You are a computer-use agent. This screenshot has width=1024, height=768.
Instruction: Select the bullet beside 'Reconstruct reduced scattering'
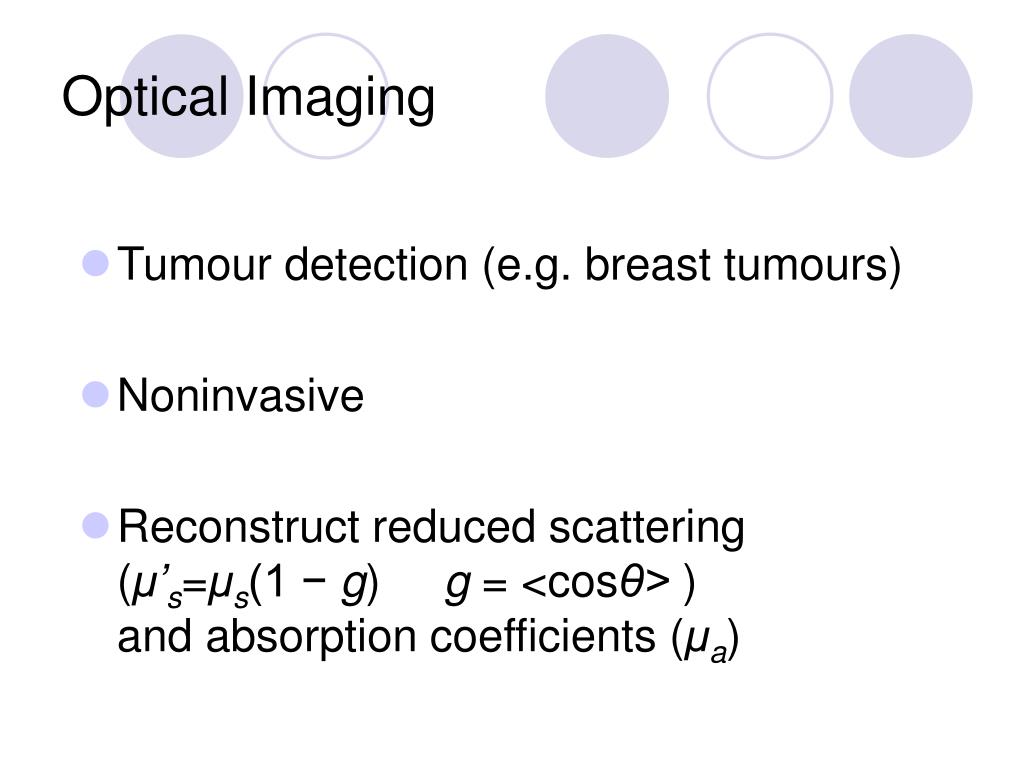pyautogui.click(x=95, y=526)
